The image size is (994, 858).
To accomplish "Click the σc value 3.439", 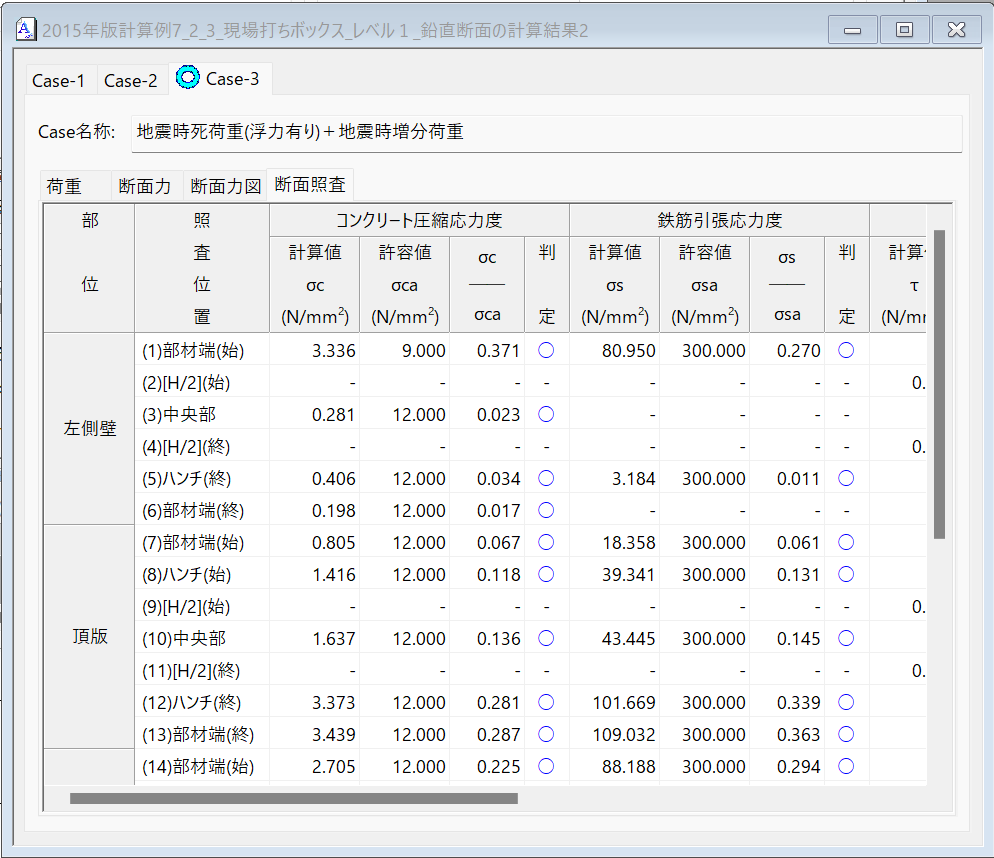I will [x=333, y=734].
